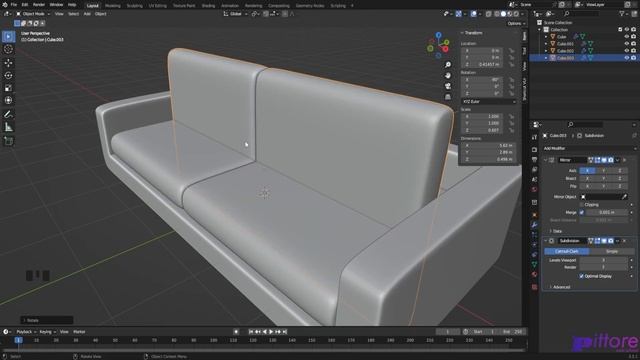Screen dimensions: 640x360
Task: Hide Cube.001 with its eye icon
Action: tap(627, 44)
